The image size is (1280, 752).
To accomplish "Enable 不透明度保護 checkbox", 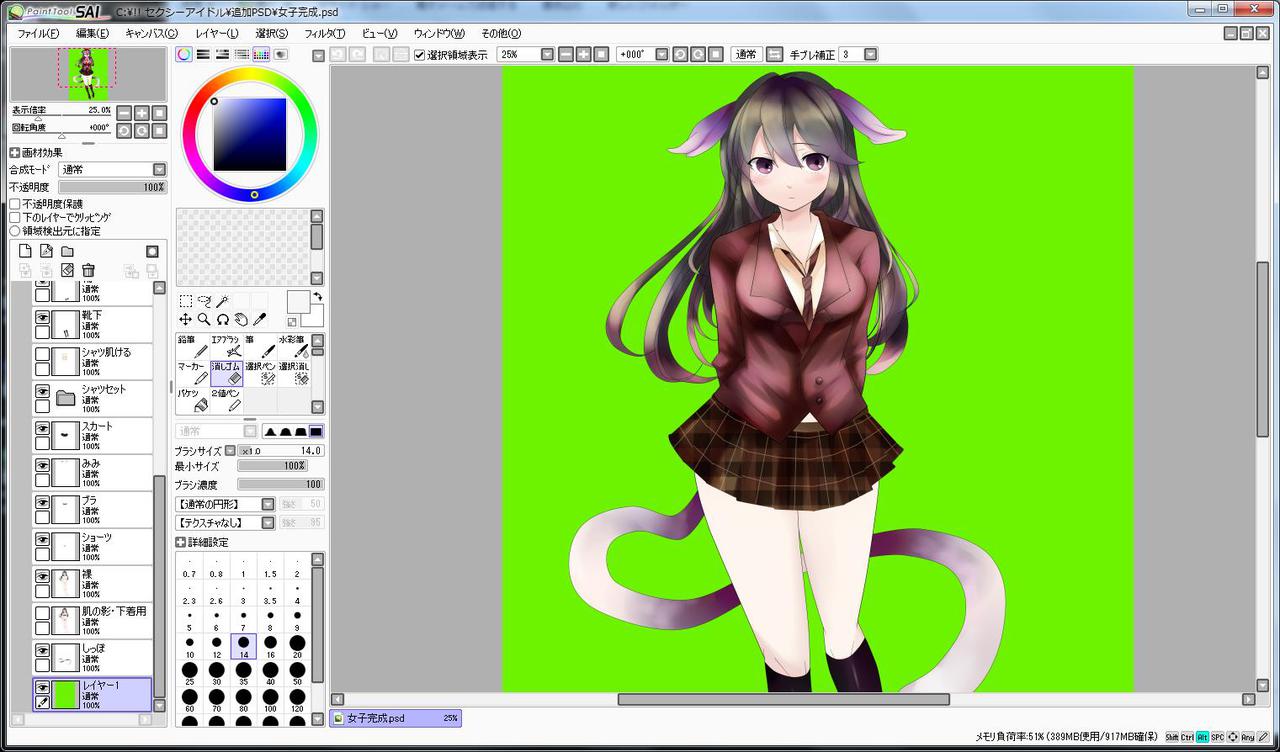I will pyautogui.click(x=15, y=204).
